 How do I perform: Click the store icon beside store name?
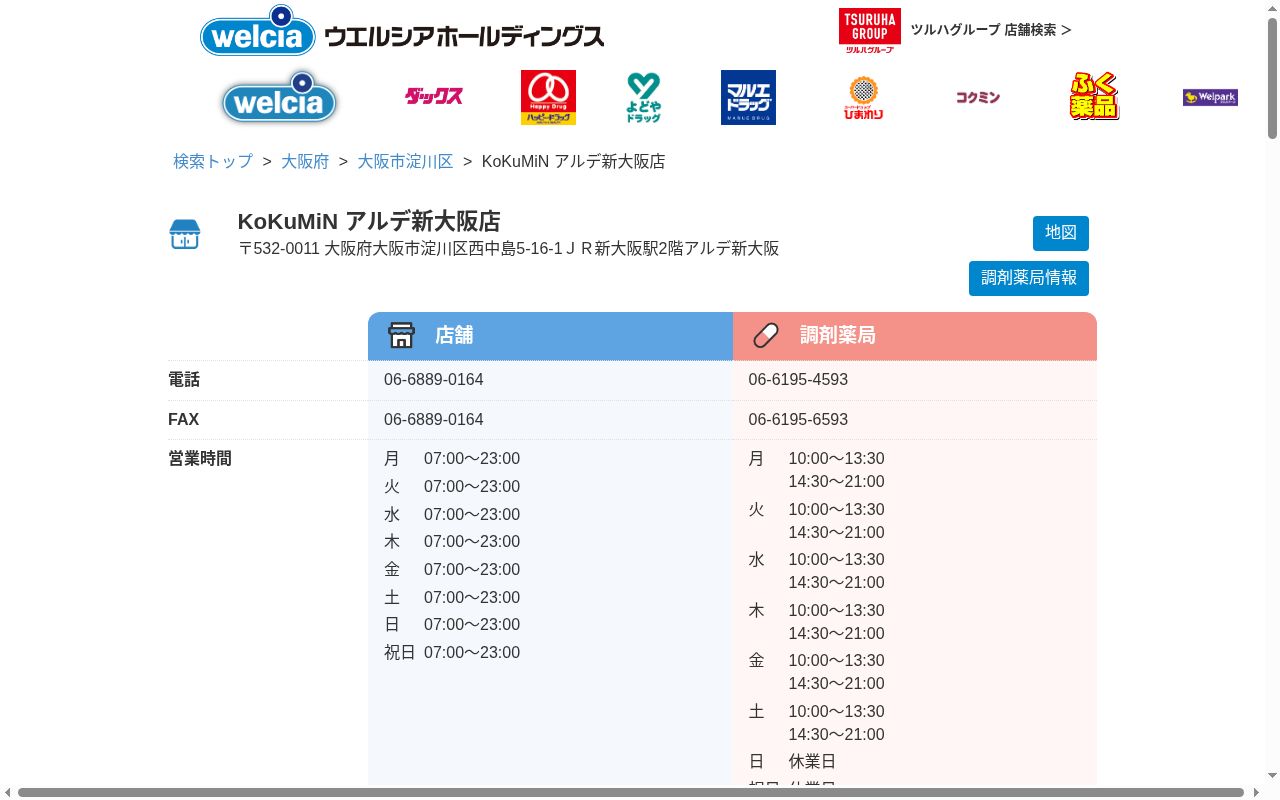(x=185, y=234)
